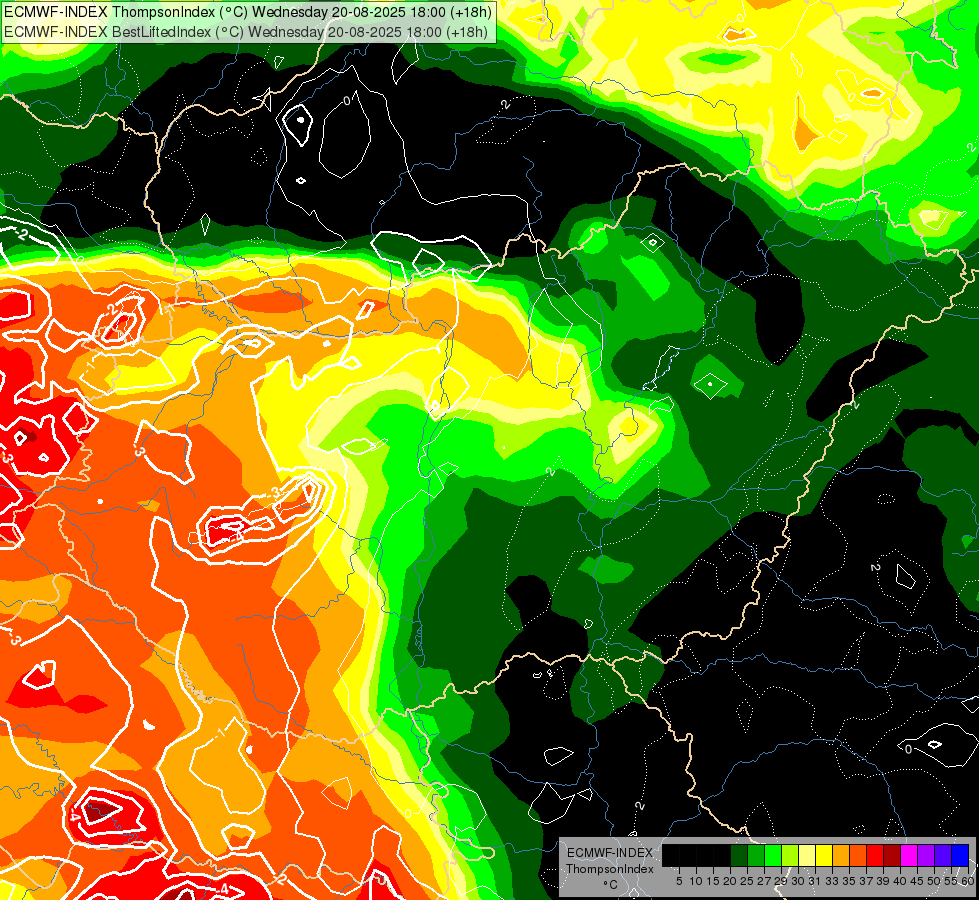Click the ThompsonIndex label in the legend
This screenshot has height=900, width=979.
point(610,869)
